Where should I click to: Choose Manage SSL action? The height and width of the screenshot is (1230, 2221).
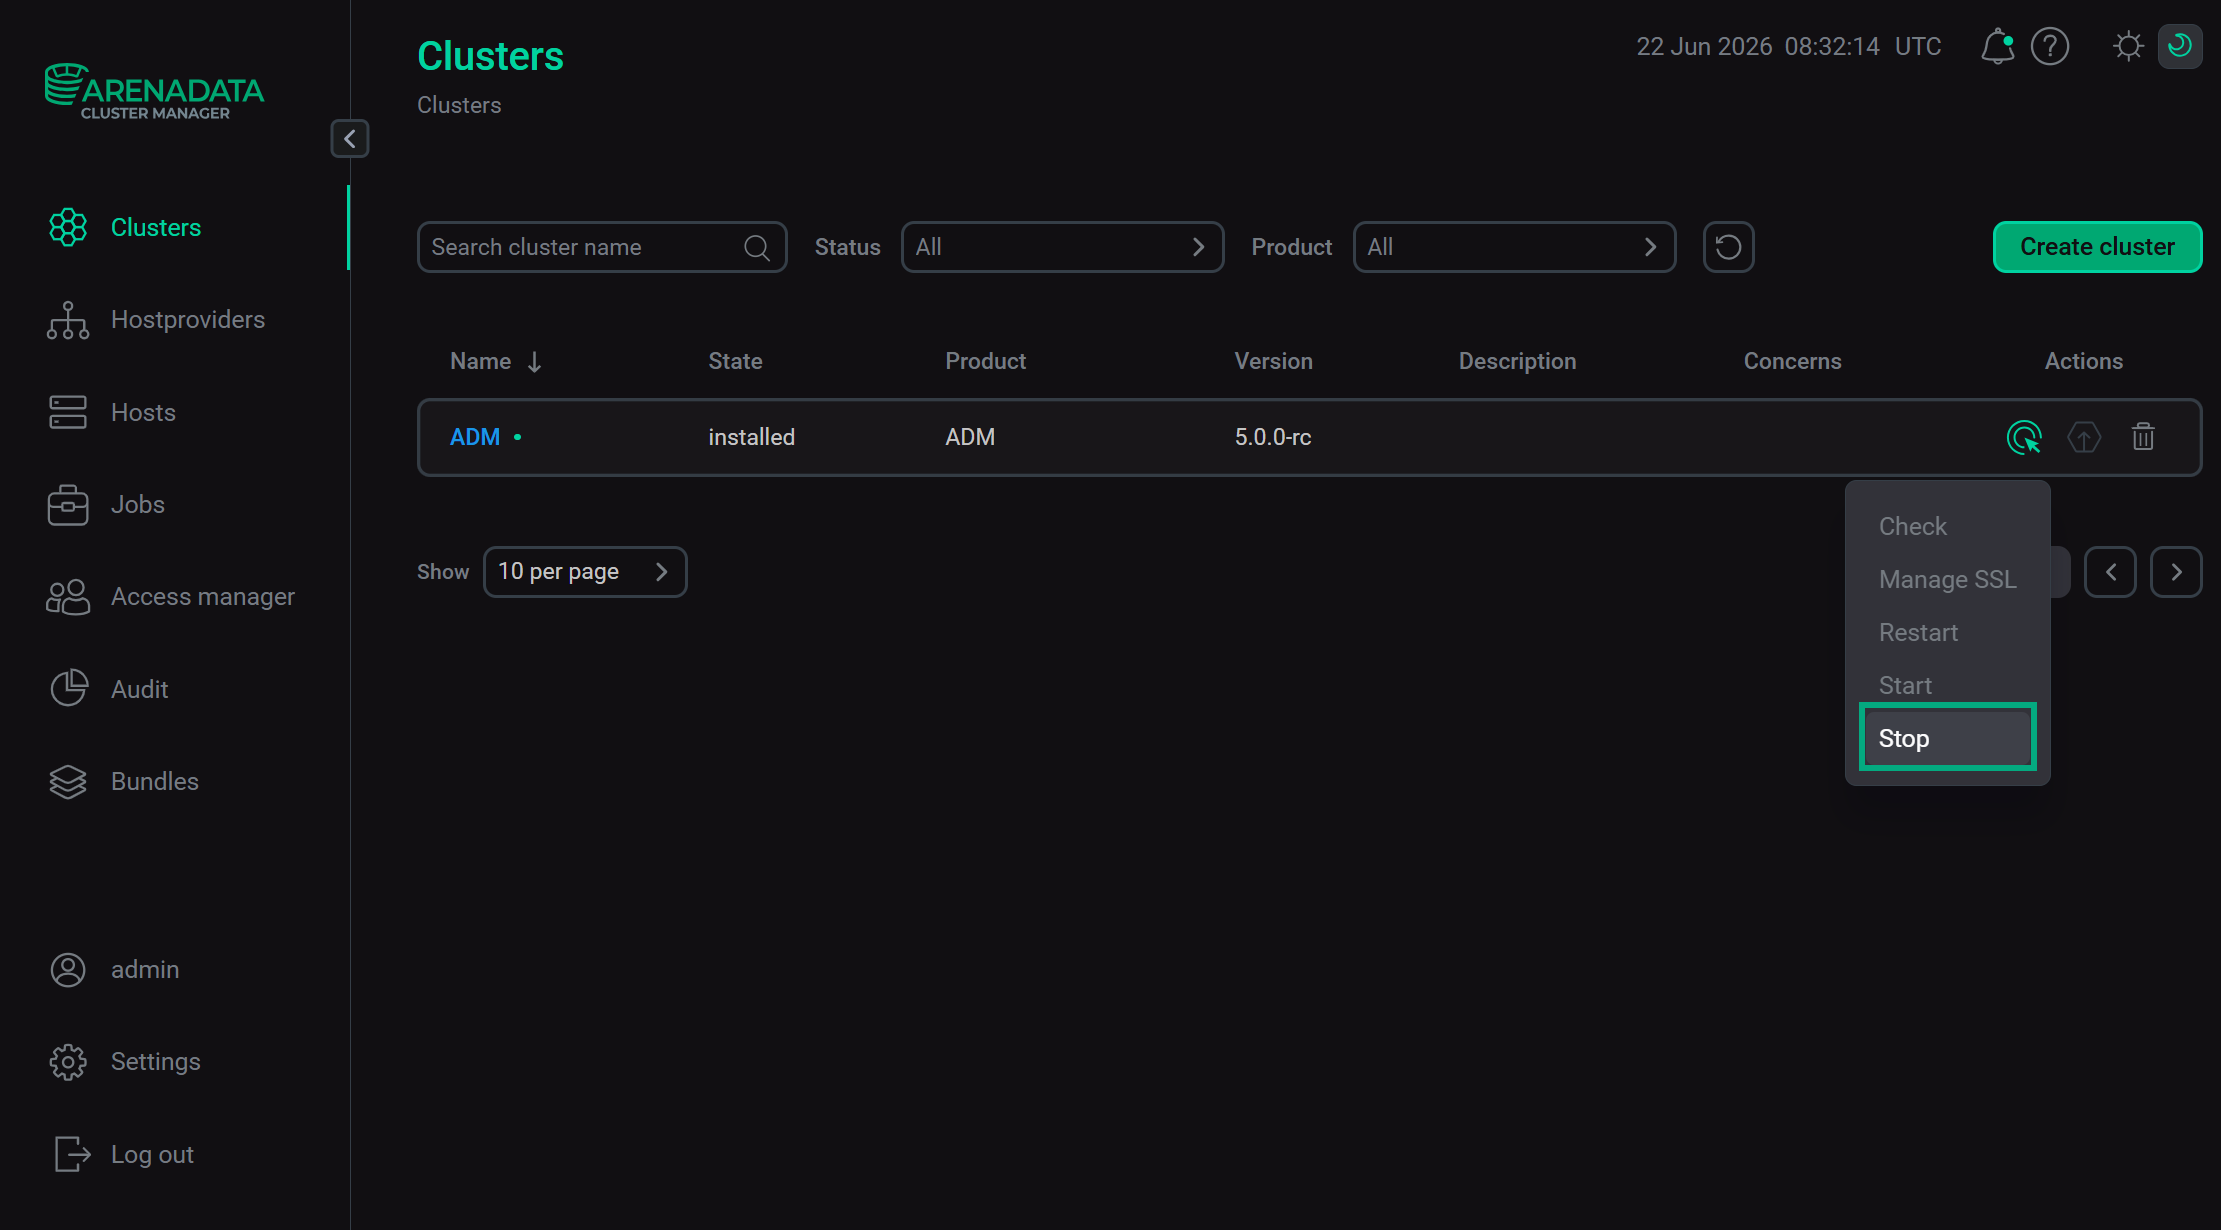pos(1947,579)
